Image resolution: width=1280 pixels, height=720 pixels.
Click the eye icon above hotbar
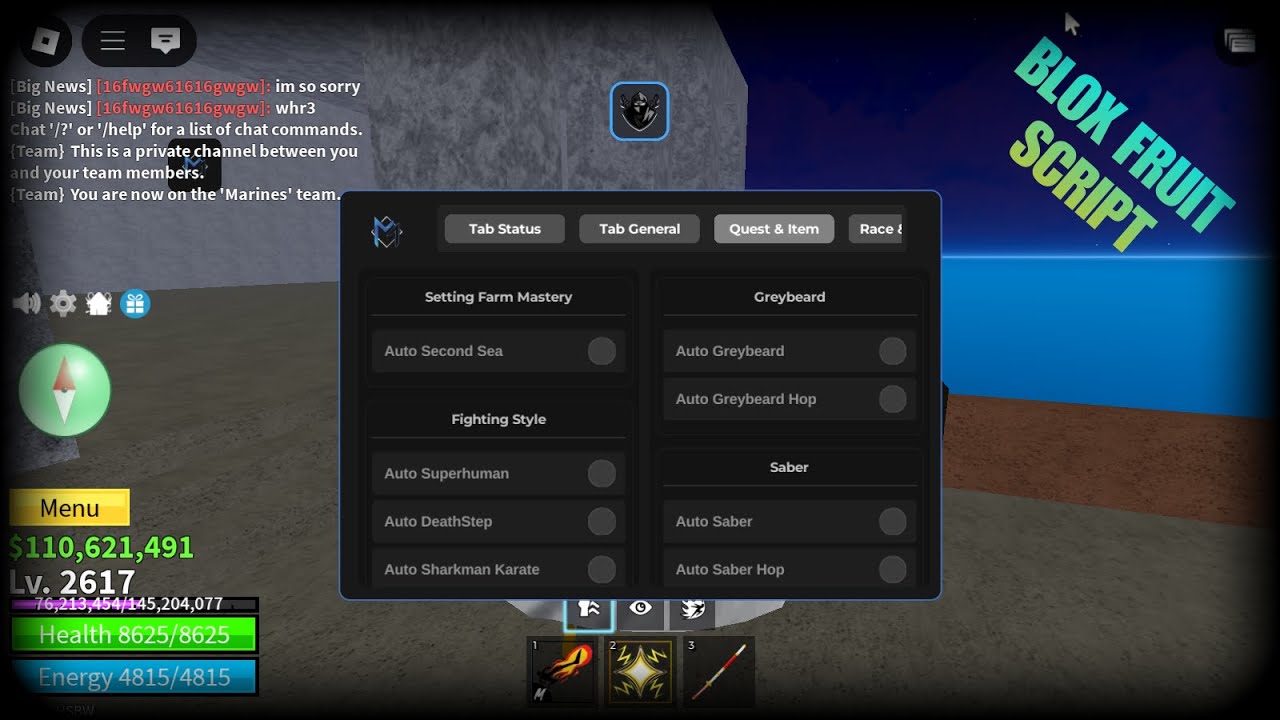[640, 608]
